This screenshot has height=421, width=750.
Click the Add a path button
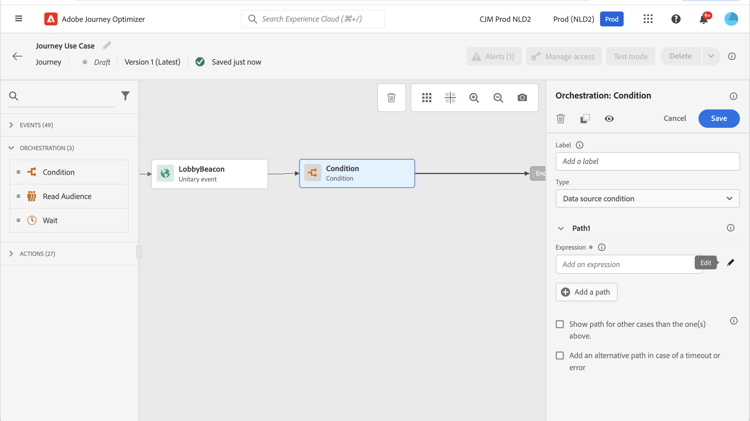tap(586, 292)
